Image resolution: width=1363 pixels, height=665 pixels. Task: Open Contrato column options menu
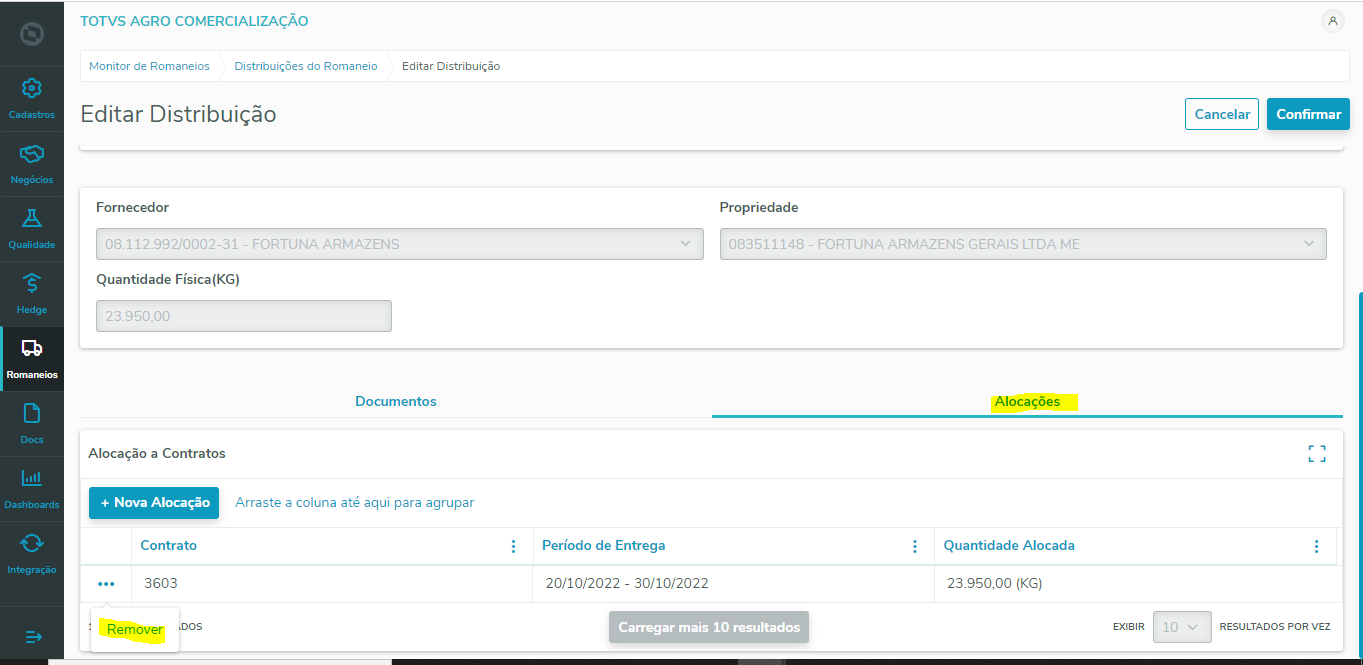point(514,546)
